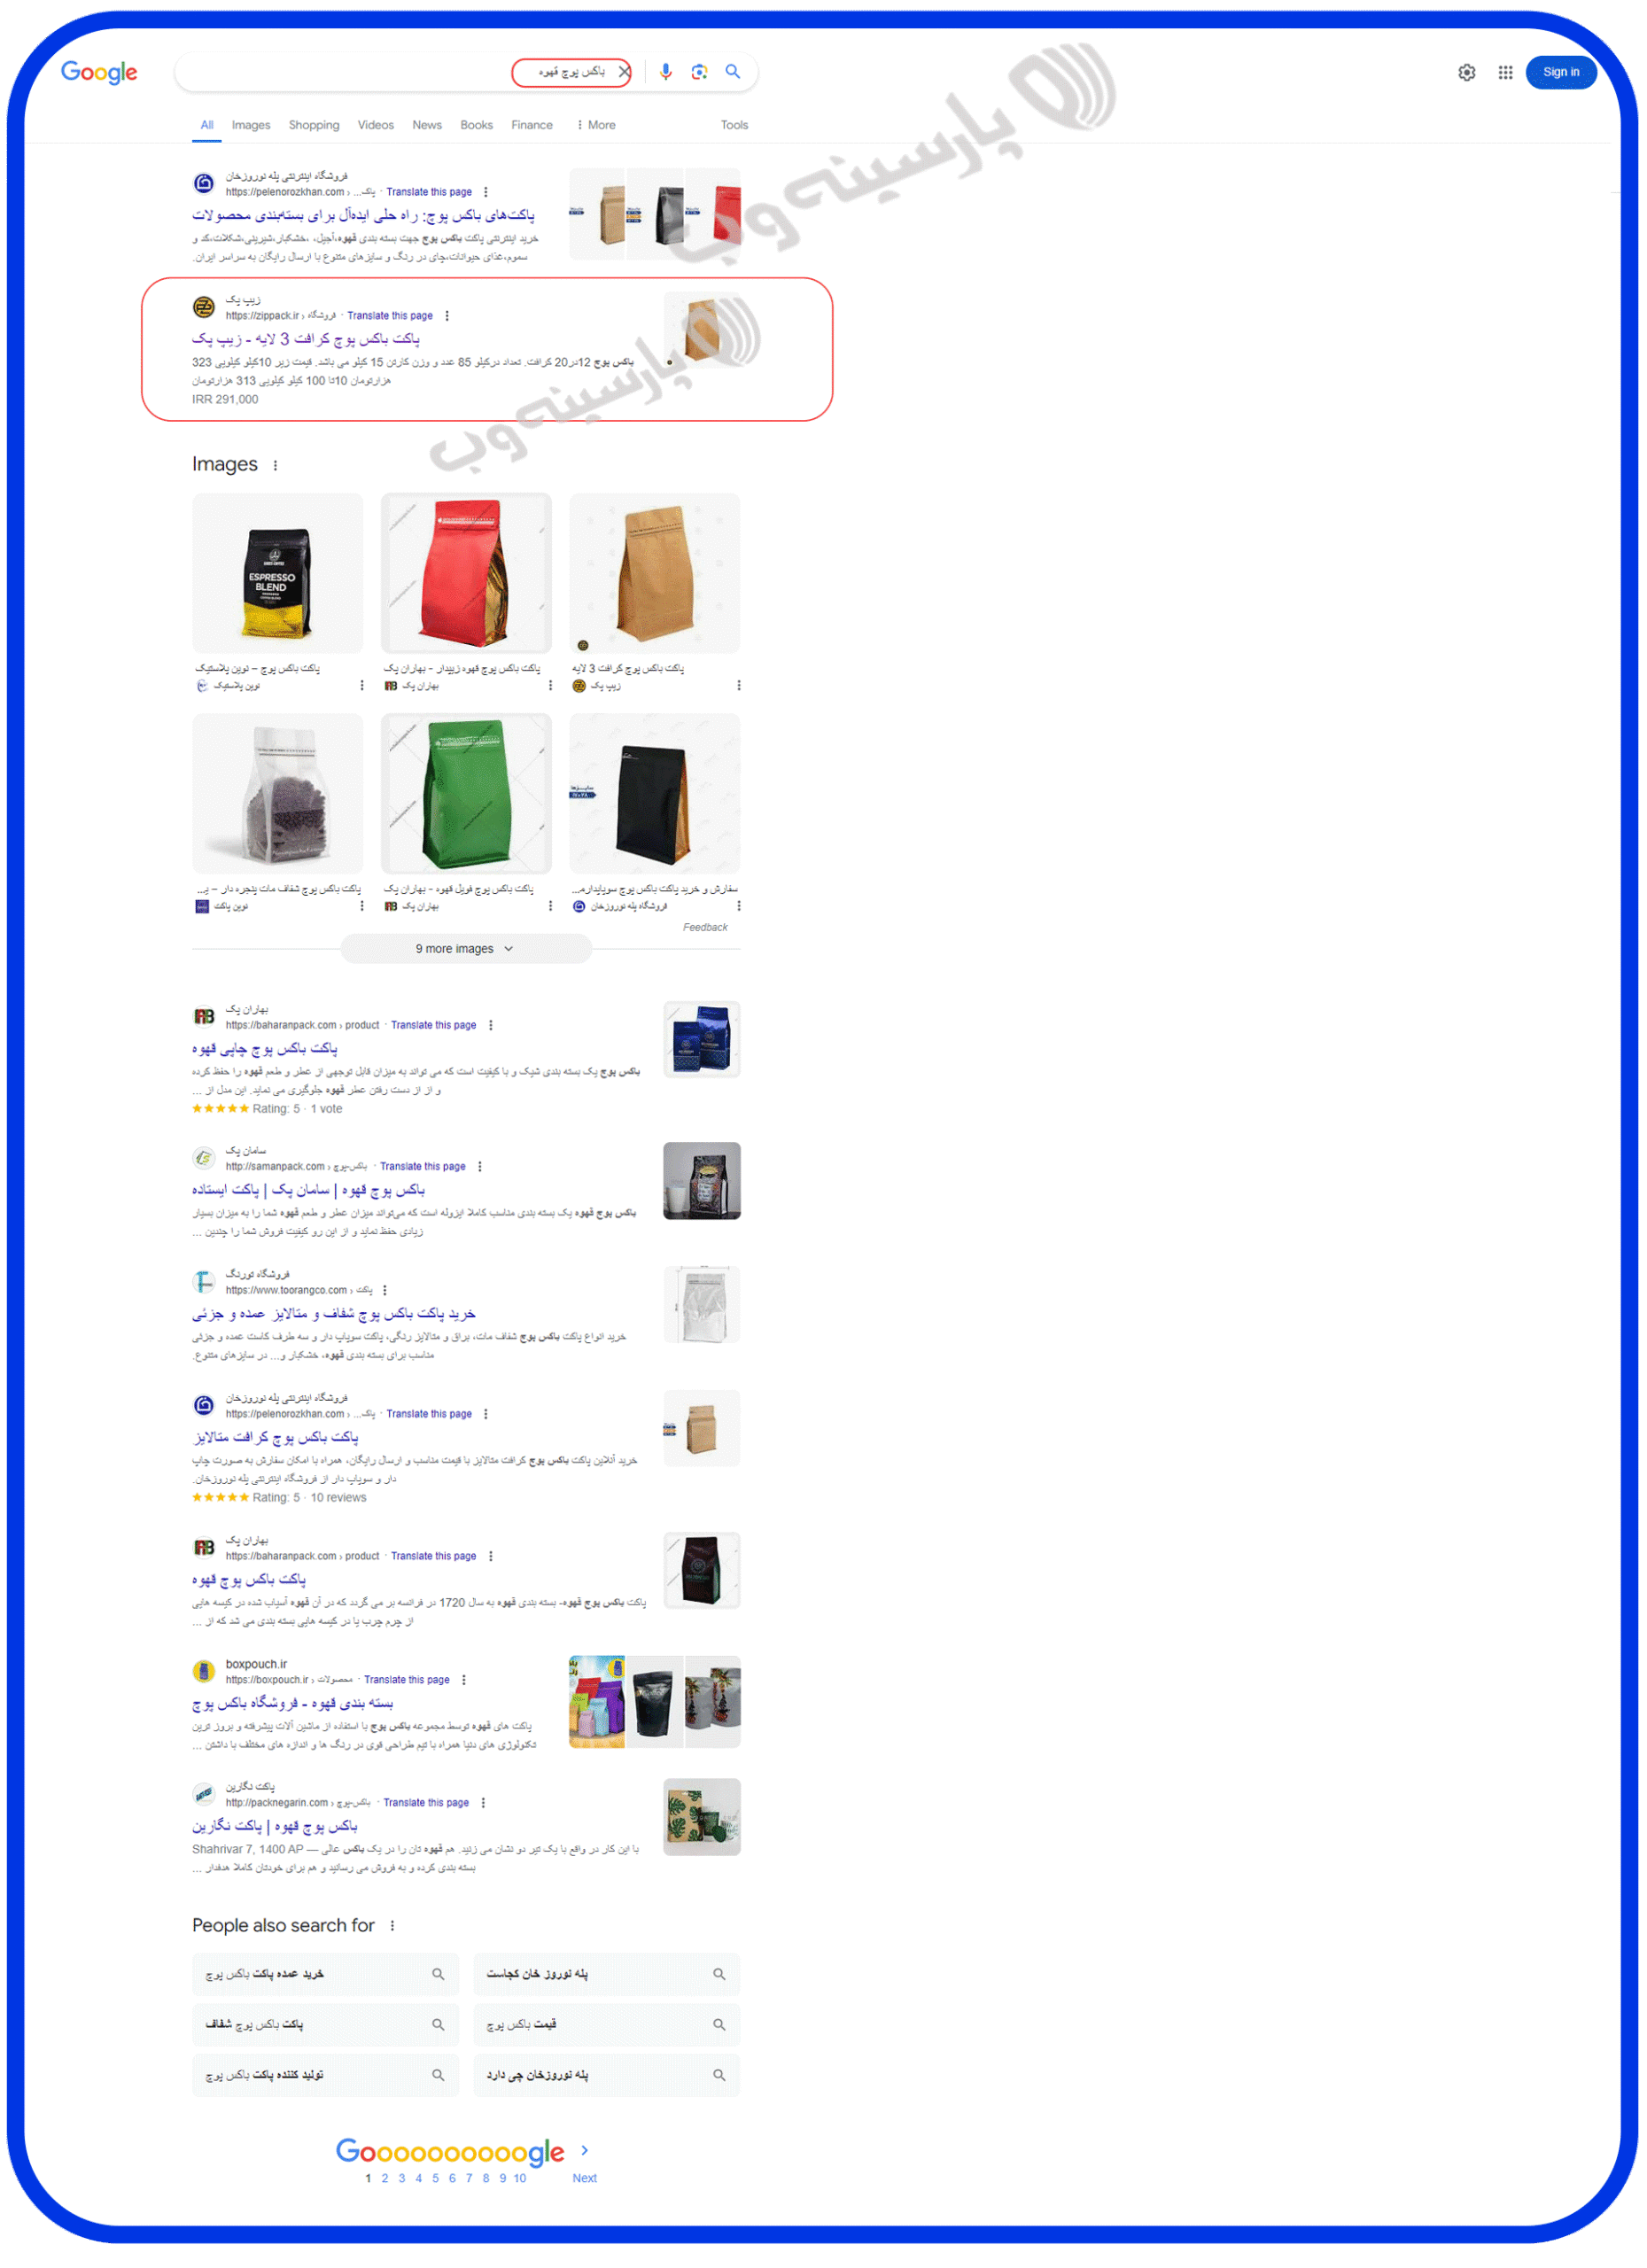Open Google Lens image search icon
Screen dimensions: 1647x2268
(x=700, y=72)
